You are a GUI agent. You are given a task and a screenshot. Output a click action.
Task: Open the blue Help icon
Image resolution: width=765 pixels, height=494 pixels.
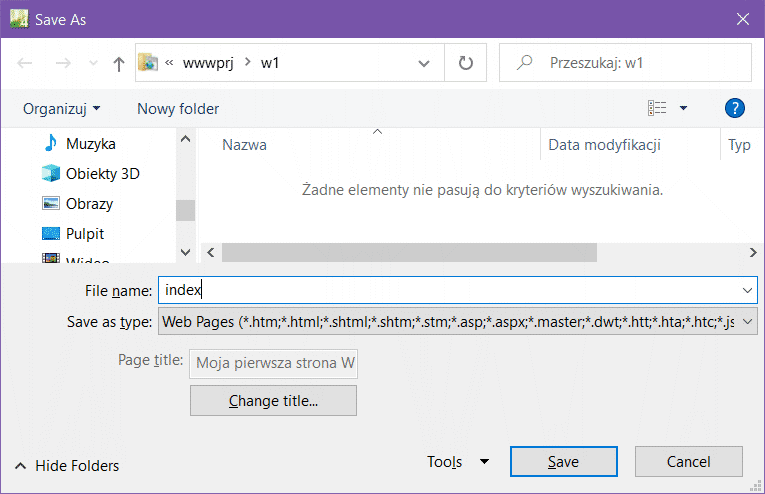coord(735,108)
